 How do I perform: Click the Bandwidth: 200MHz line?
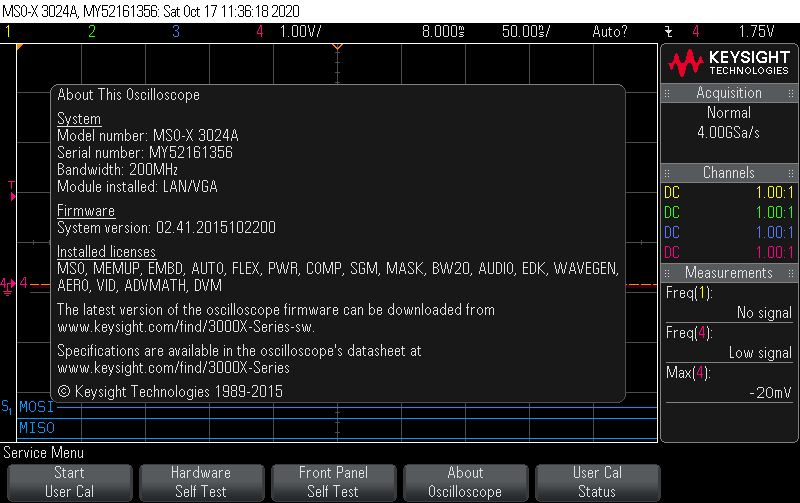[117, 170]
